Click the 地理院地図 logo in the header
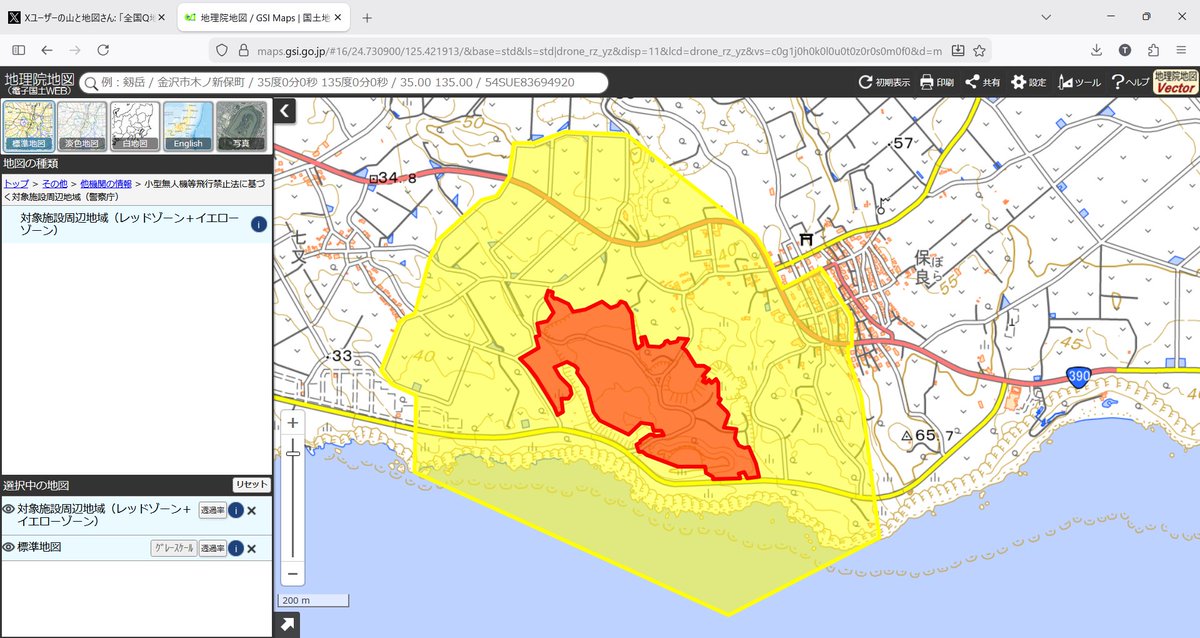Image resolution: width=1200 pixels, height=638 pixels. pyautogui.click(x=38, y=82)
